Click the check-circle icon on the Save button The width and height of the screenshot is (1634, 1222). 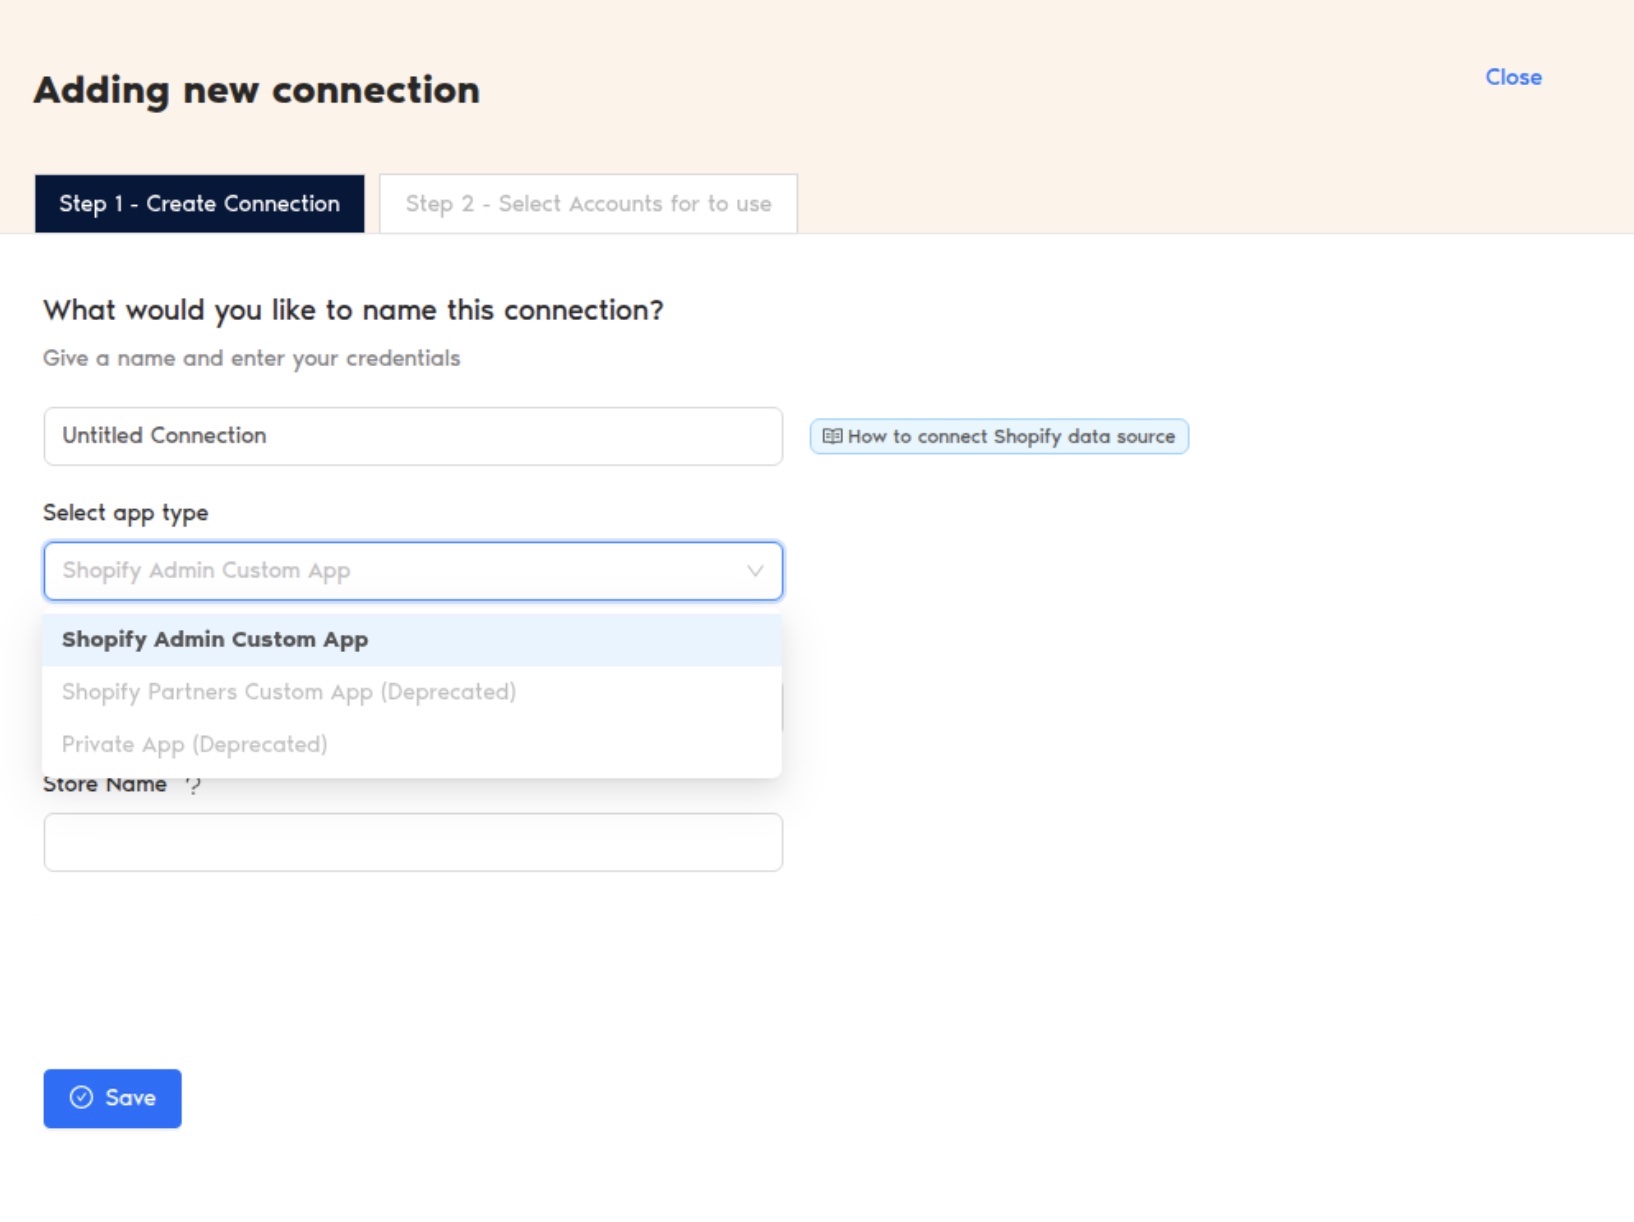81,1098
